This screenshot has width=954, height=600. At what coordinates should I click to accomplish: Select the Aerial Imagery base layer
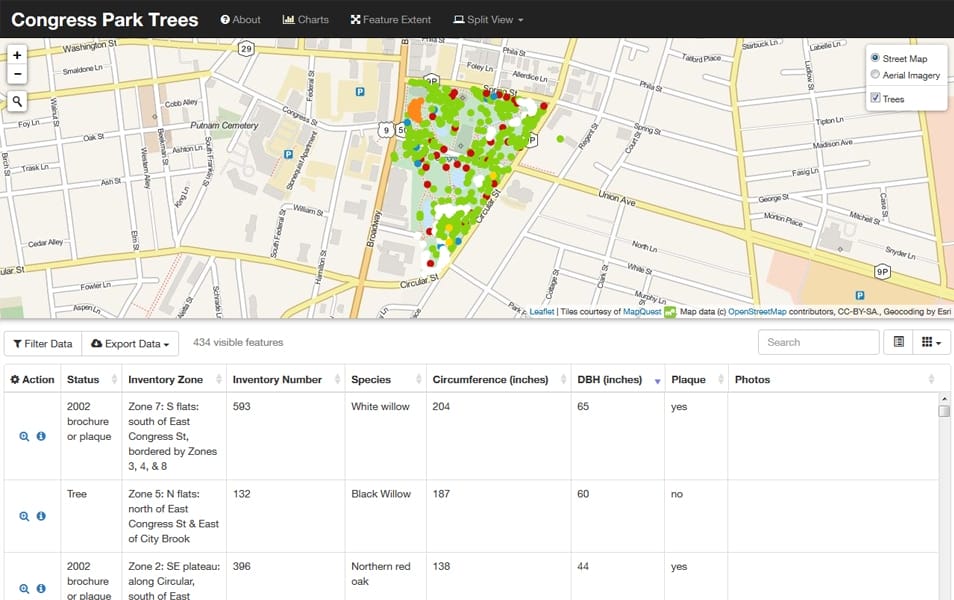[875, 74]
